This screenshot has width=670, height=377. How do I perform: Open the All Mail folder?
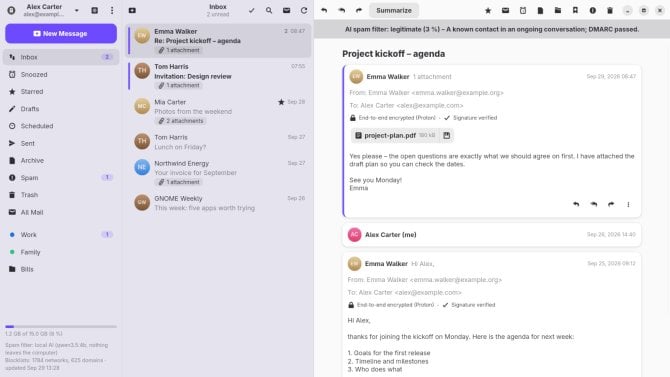coord(61,212)
